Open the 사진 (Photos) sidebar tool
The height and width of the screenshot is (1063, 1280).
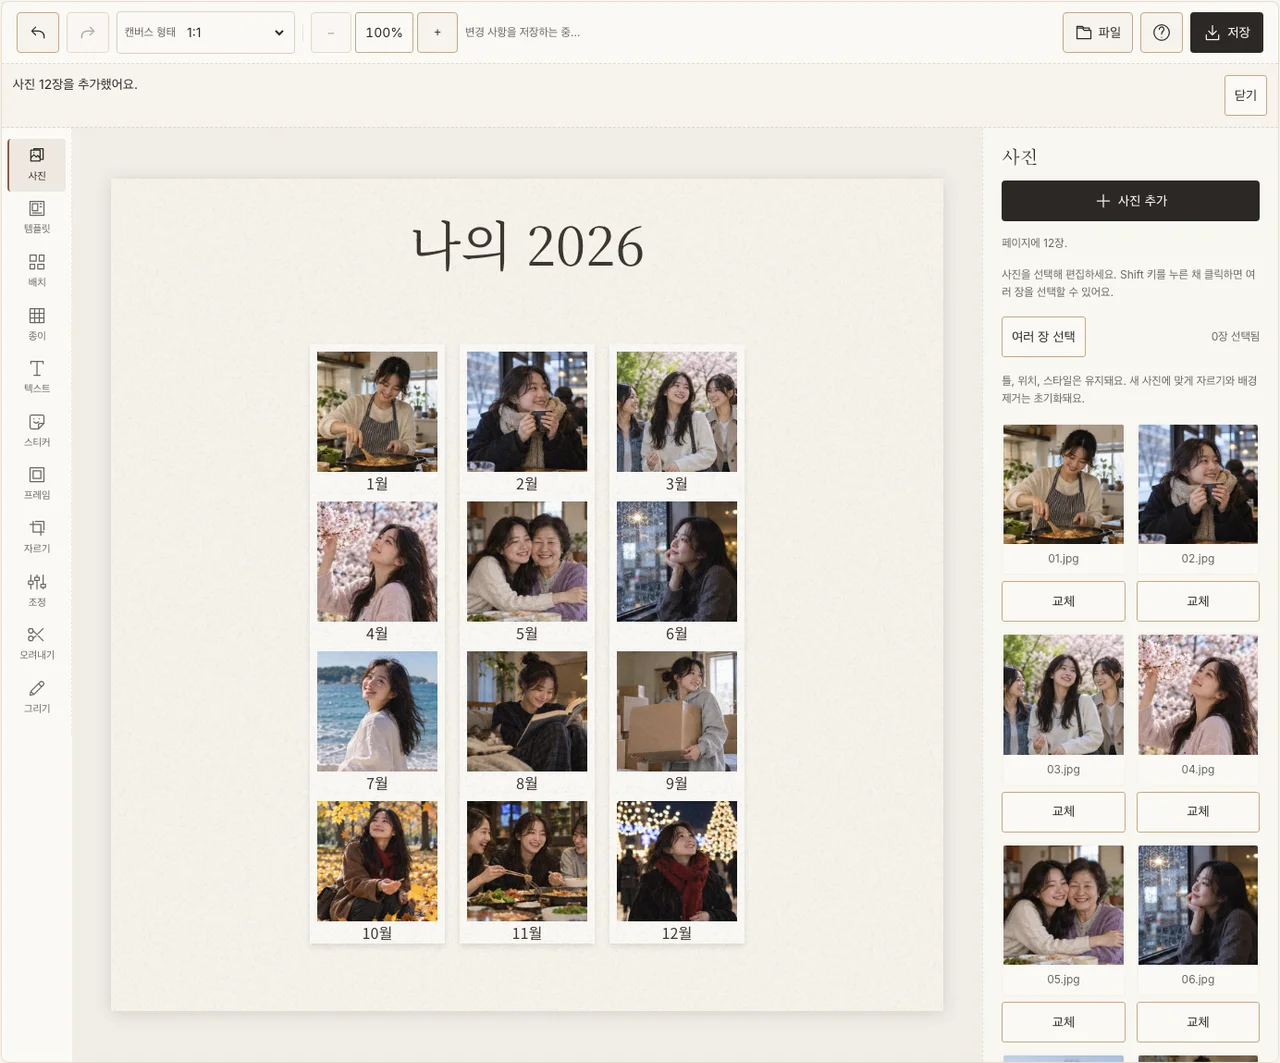coord(37,164)
